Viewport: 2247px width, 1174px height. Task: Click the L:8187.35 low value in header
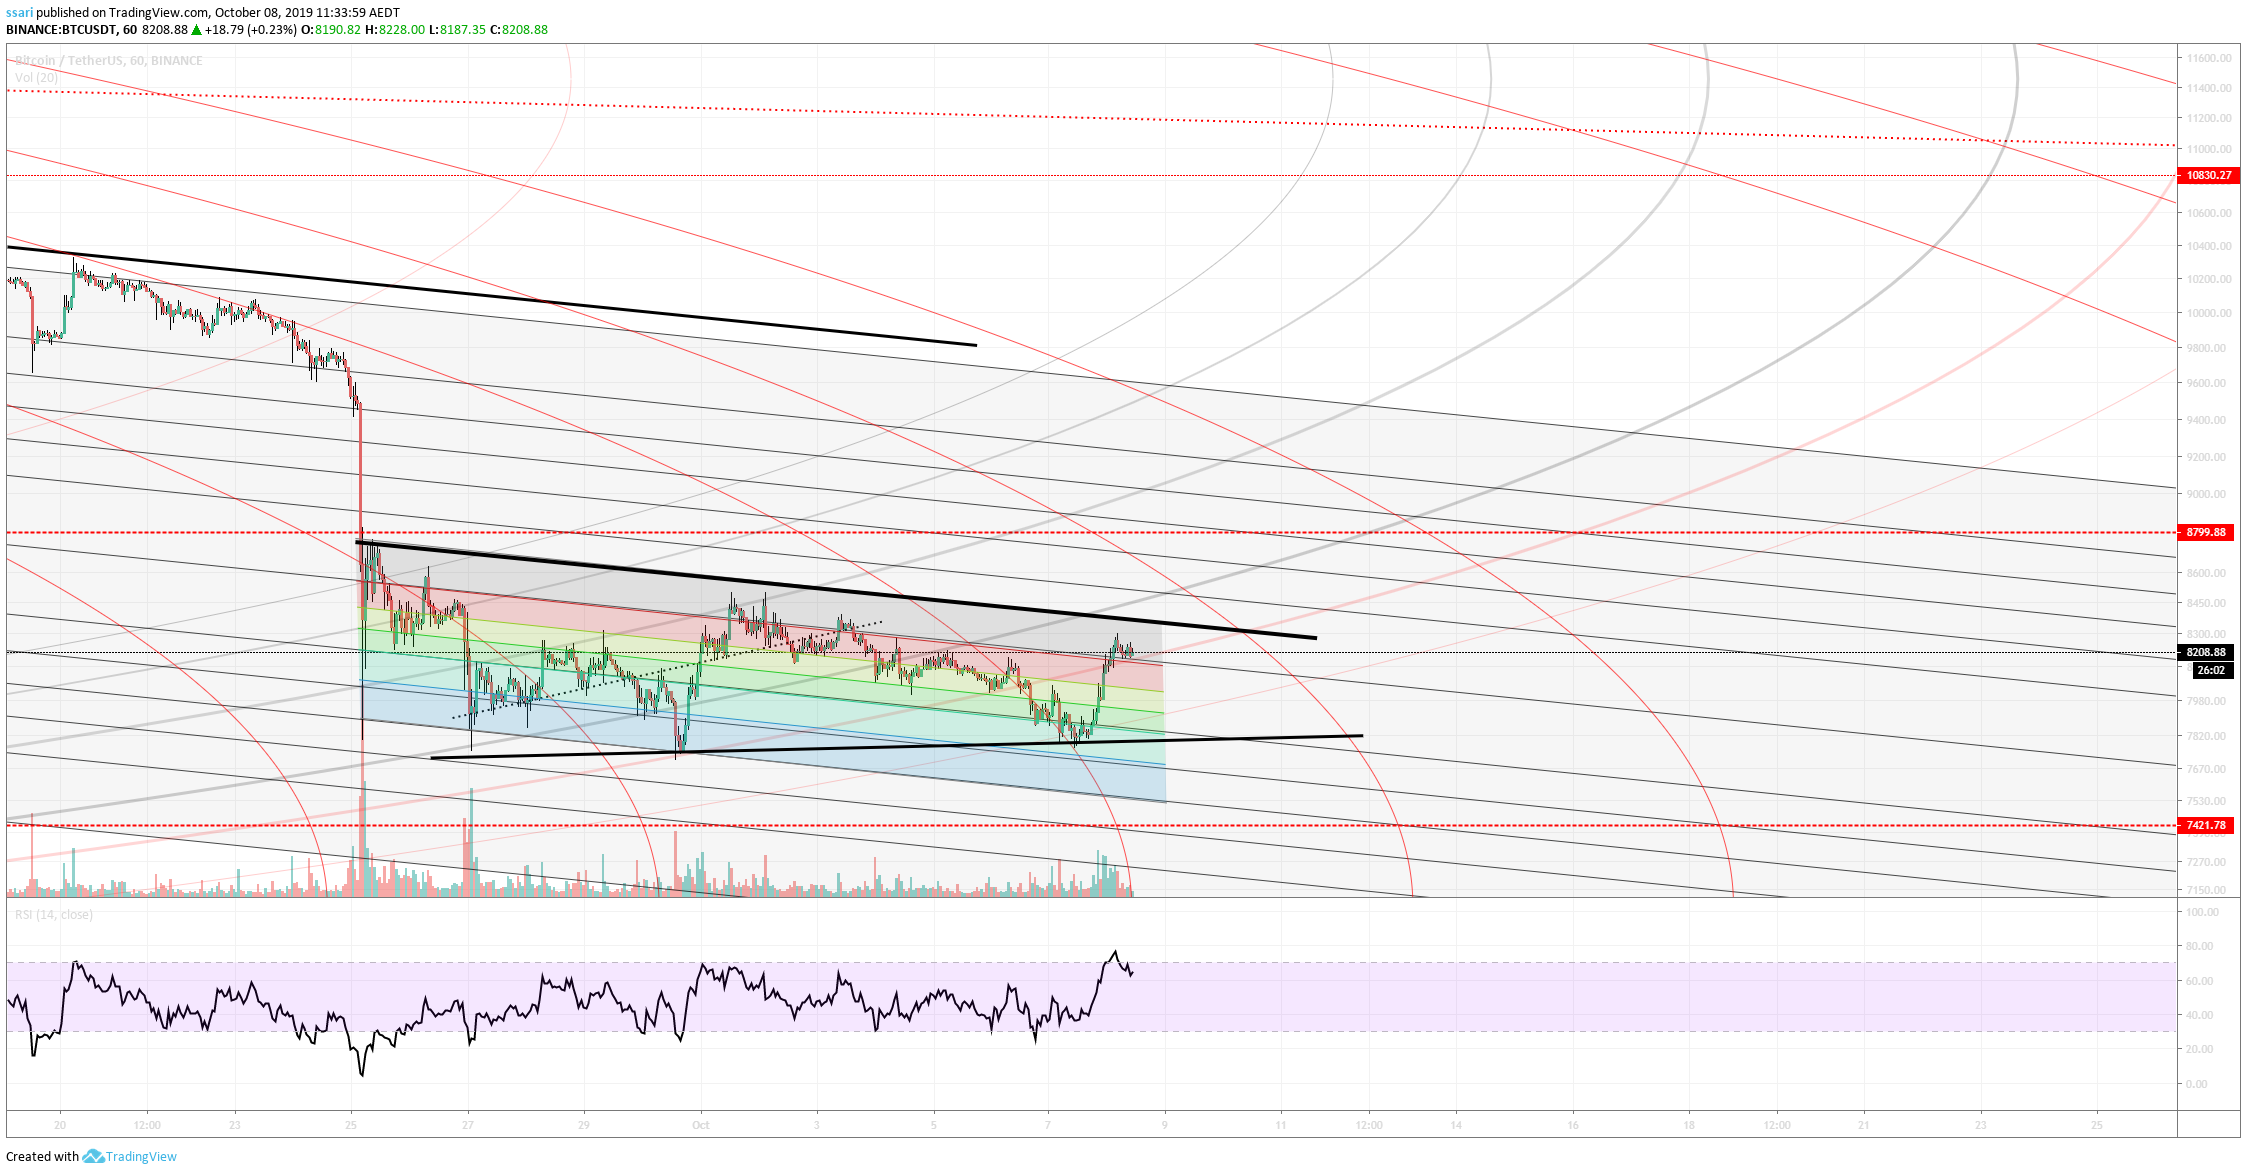pos(457,29)
